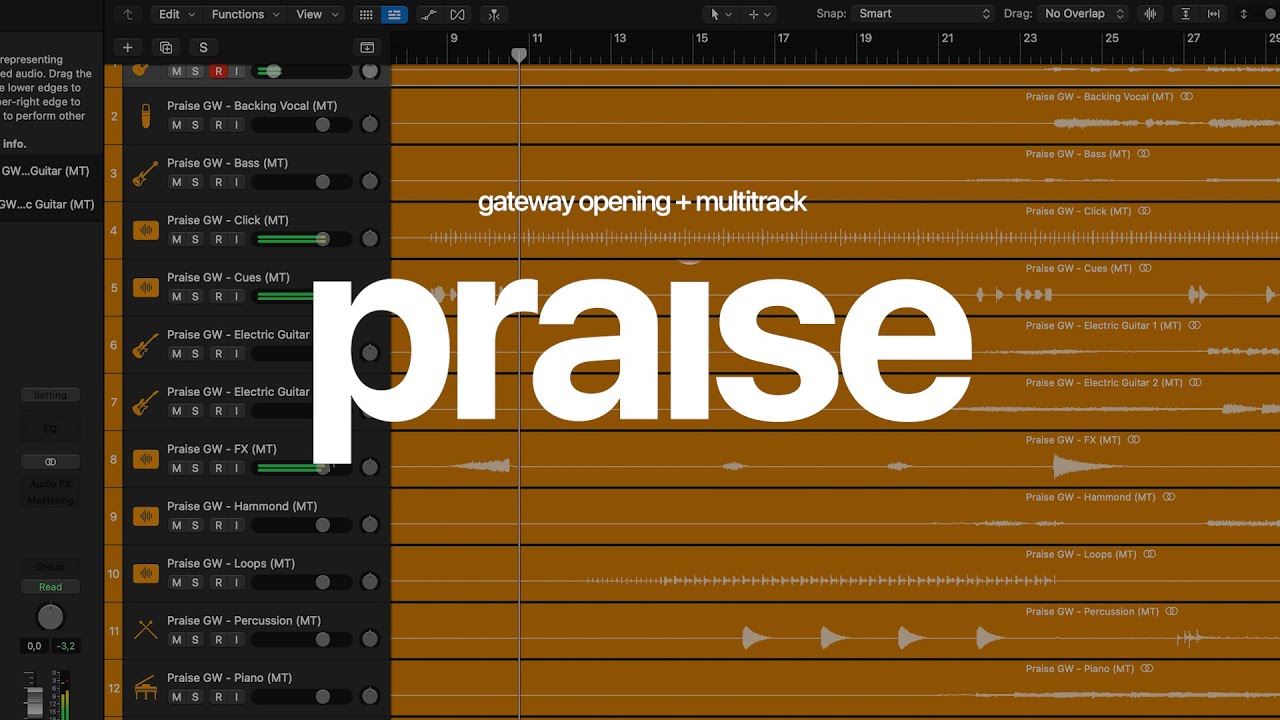Screen dimensions: 1280x720
Task: Click the playhead marker in the ruler
Action: coord(519,55)
